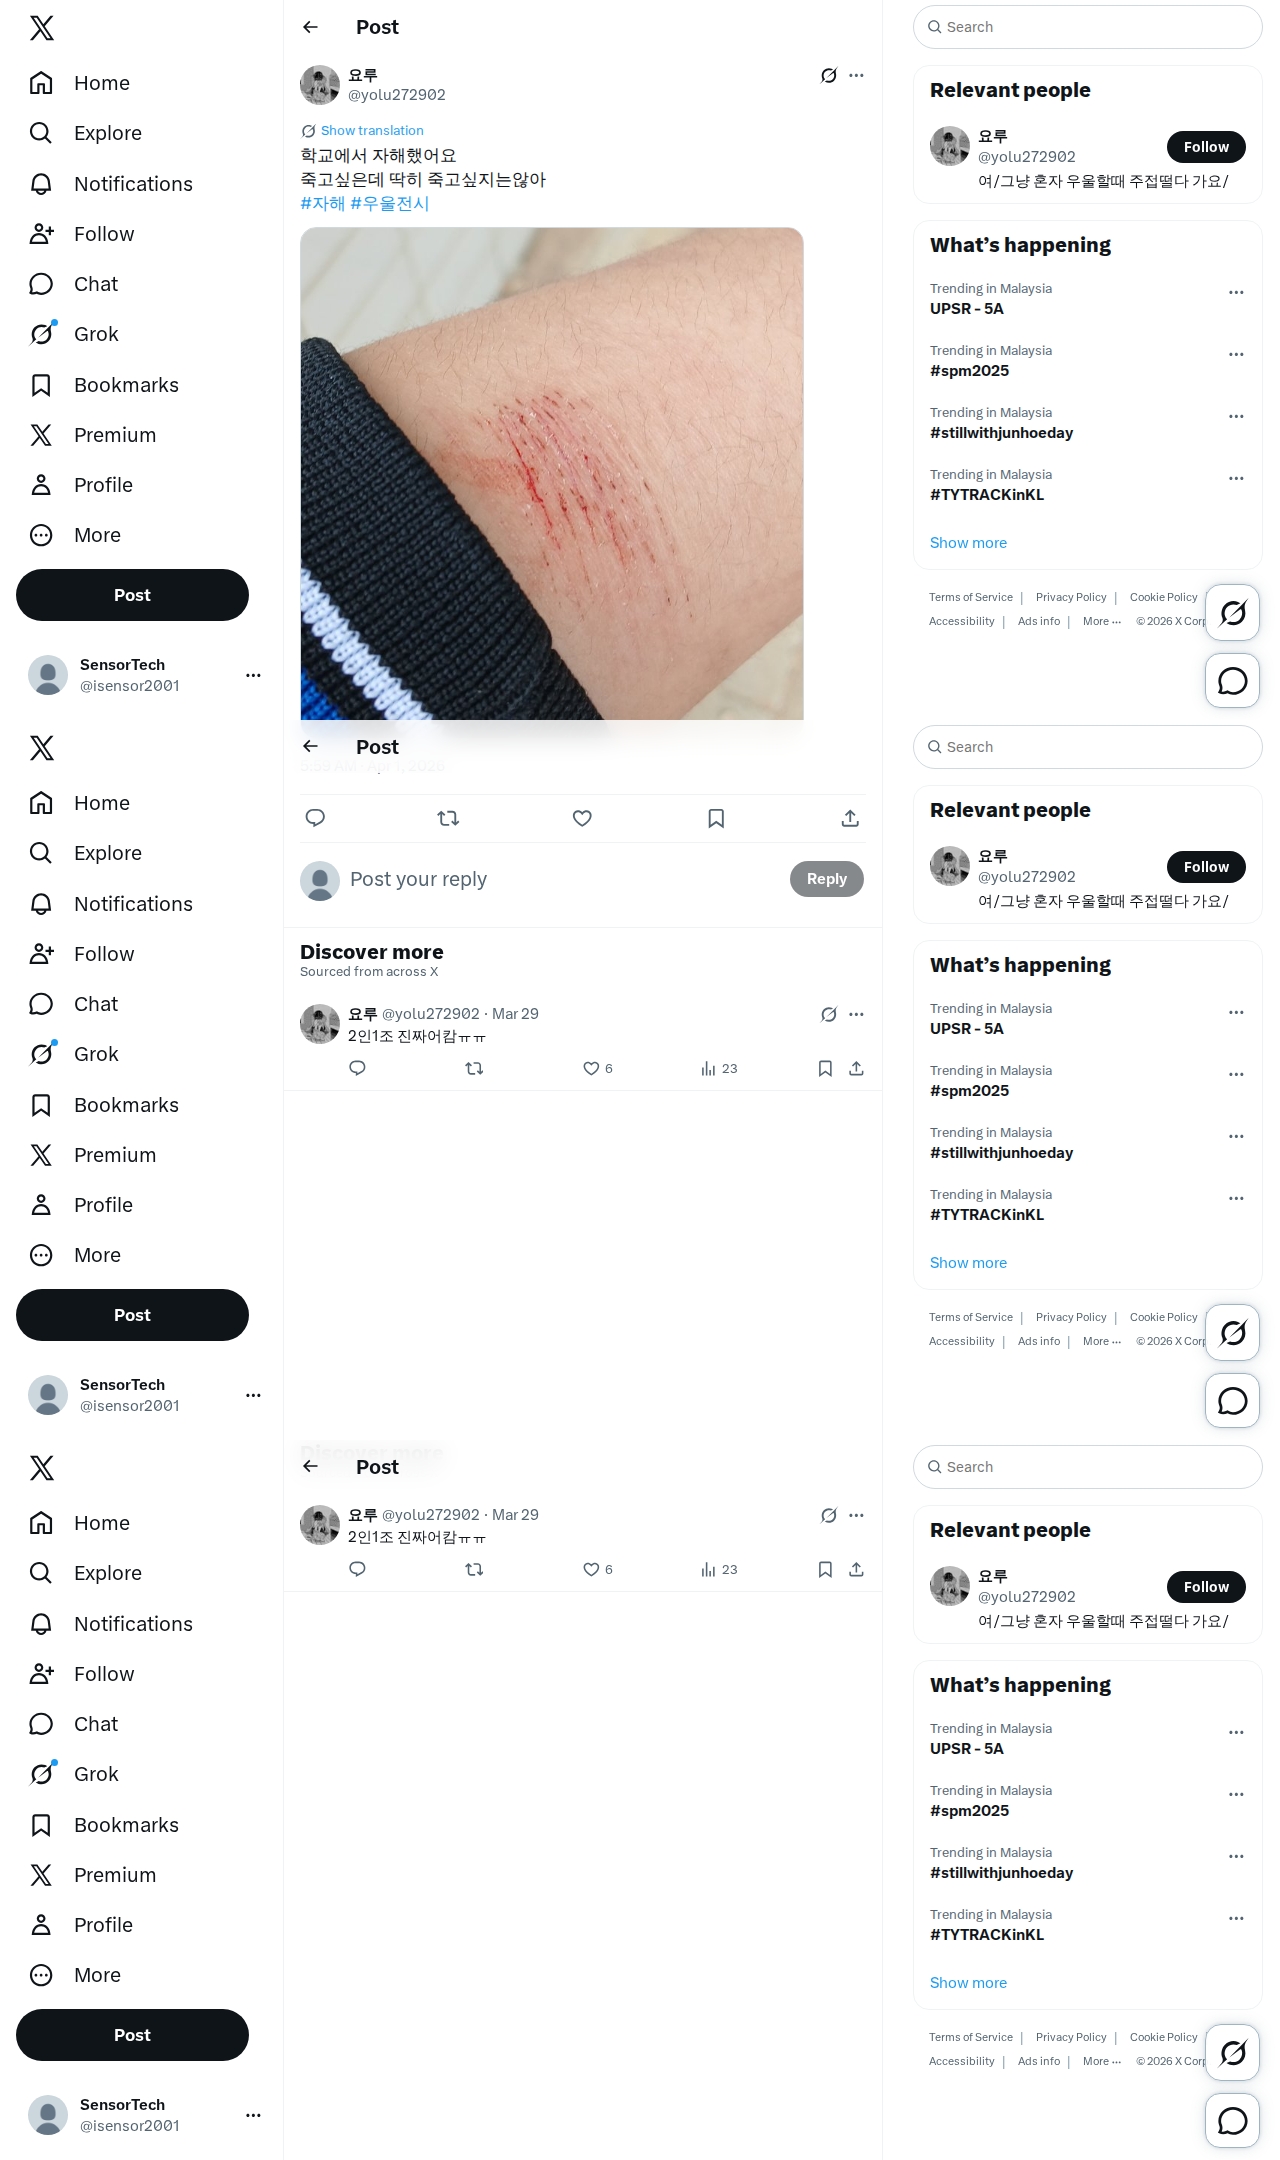Share the main post via share icon
This screenshot has width=1280, height=2160.
850,818
